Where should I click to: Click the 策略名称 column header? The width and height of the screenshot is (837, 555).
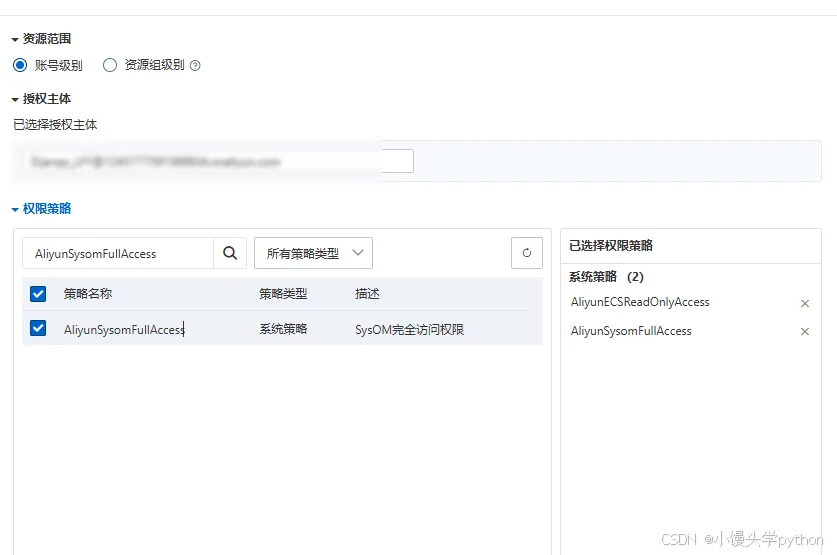point(88,294)
